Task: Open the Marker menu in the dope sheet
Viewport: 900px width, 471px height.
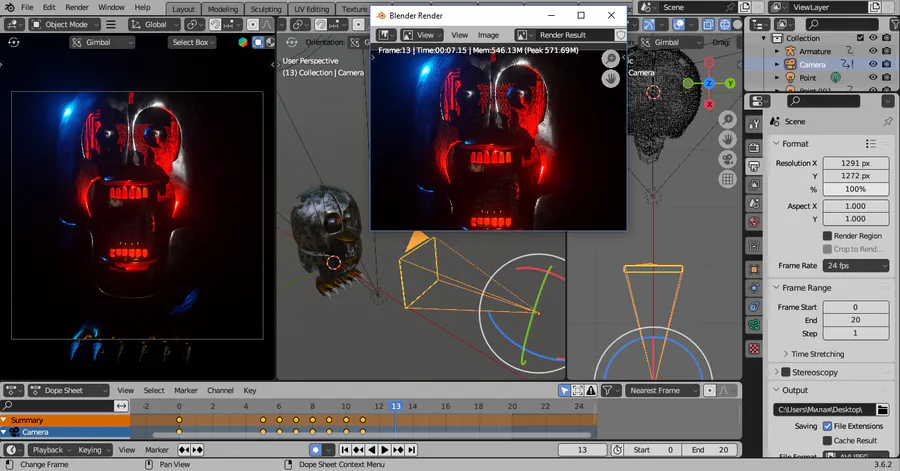Action: coord(186,390)
